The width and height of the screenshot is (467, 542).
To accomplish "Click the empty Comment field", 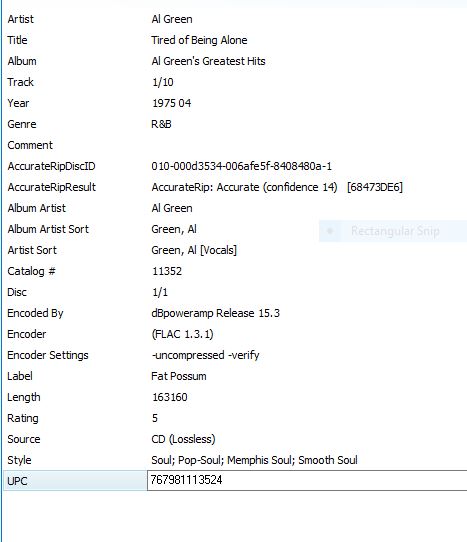I will 308,145.
